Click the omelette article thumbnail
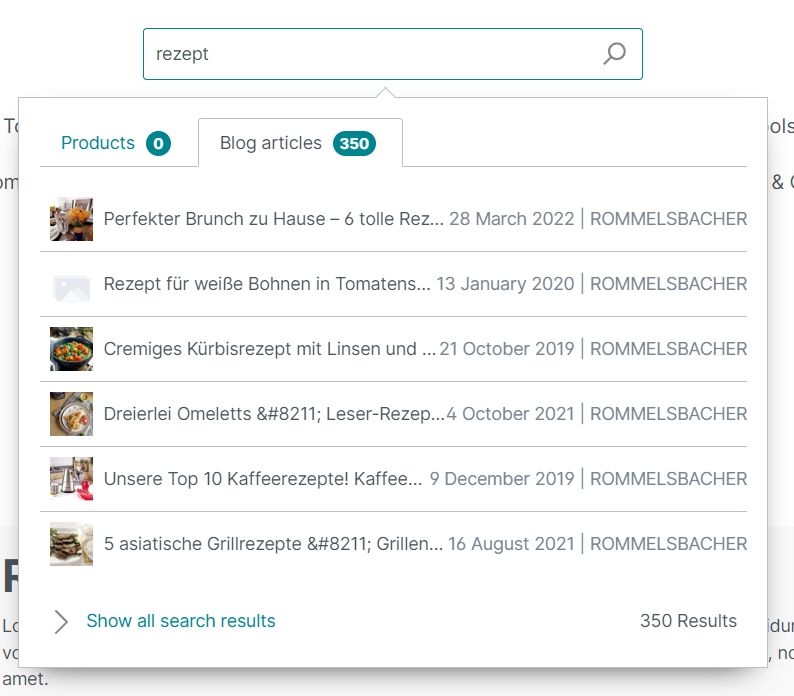Image resolution: width=794 pixels, height=696 pixels. (72, 414)
